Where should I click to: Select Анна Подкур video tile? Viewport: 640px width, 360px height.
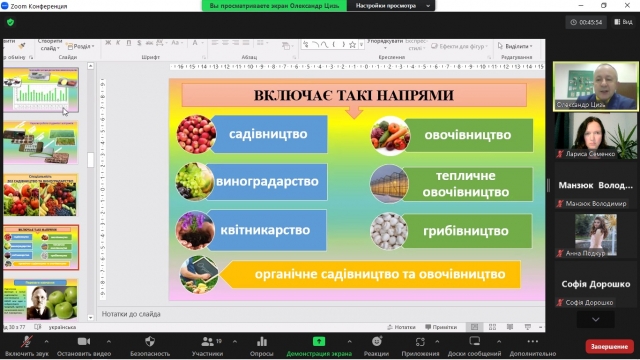pyautogui.click(x=596, y=235)
